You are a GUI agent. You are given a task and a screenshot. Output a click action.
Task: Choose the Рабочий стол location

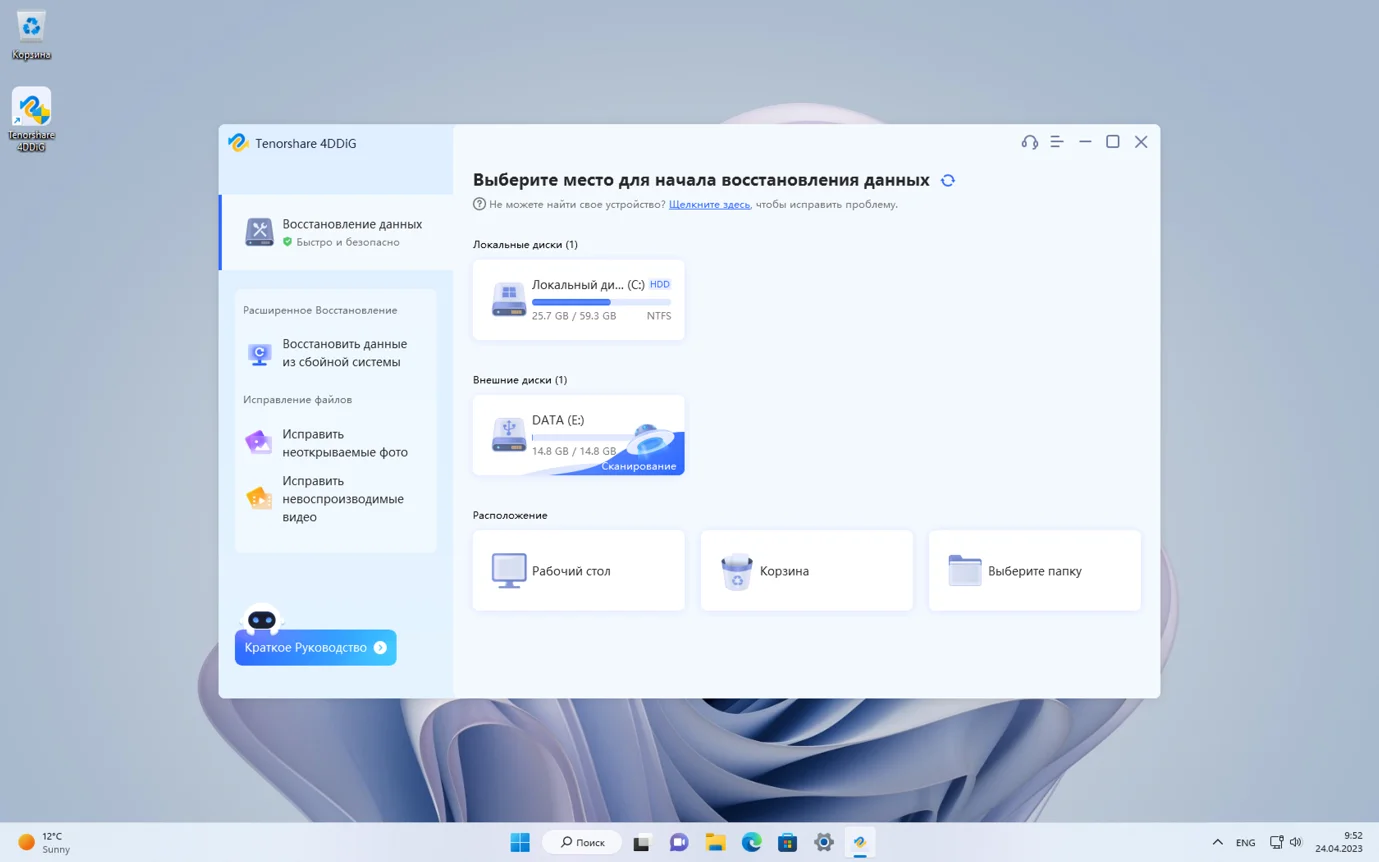(578, 571)
